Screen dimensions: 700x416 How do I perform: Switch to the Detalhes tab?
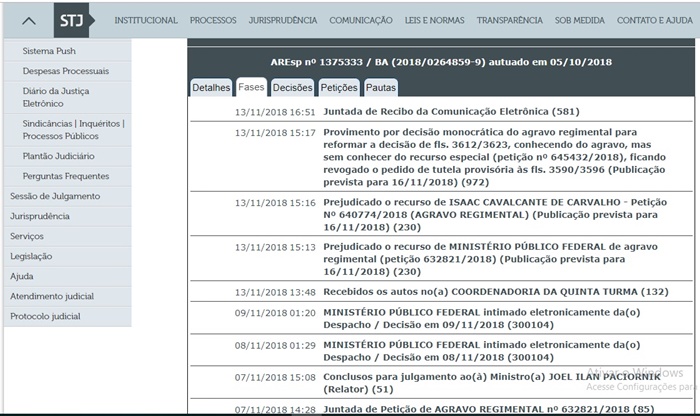coord(211,88)
